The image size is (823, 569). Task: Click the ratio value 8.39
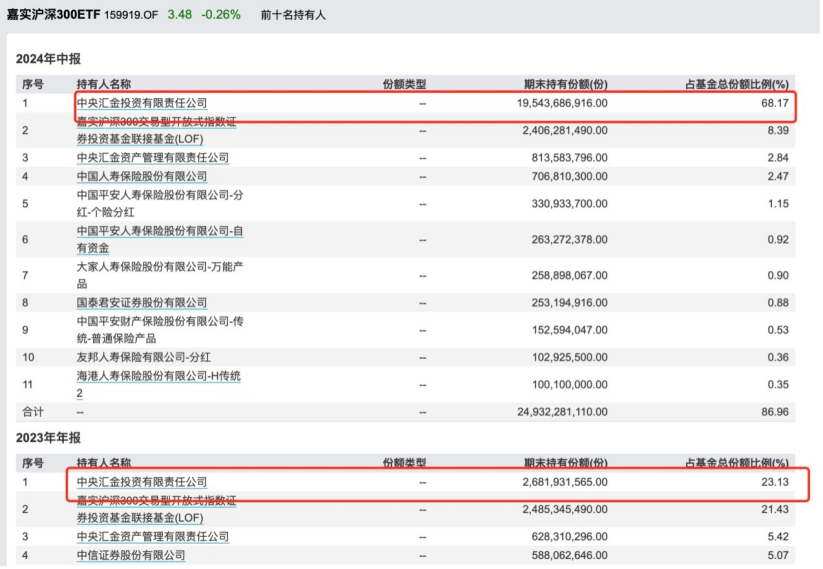tap(778, 130)
